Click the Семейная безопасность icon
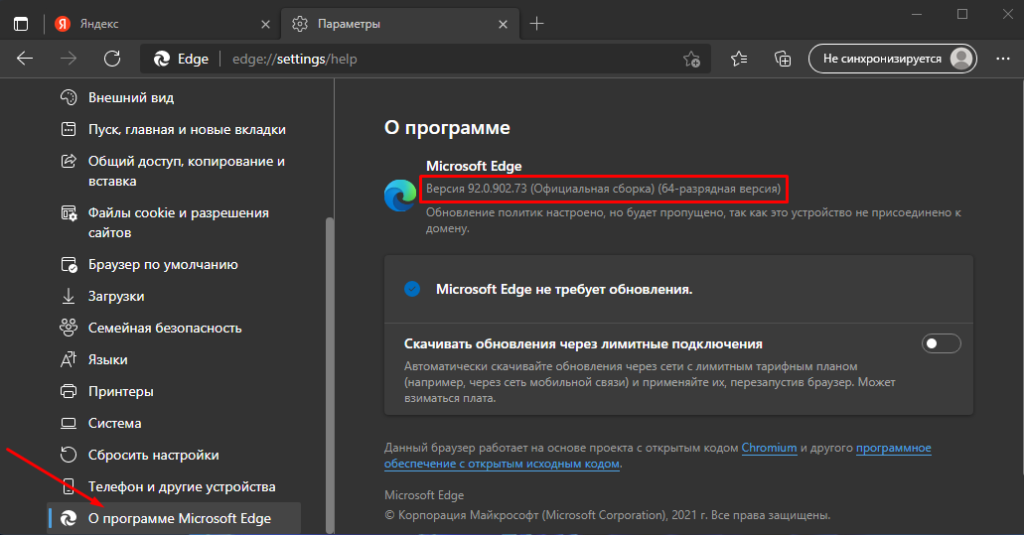This screenshot has width=1024, height=535. [69, 328]
